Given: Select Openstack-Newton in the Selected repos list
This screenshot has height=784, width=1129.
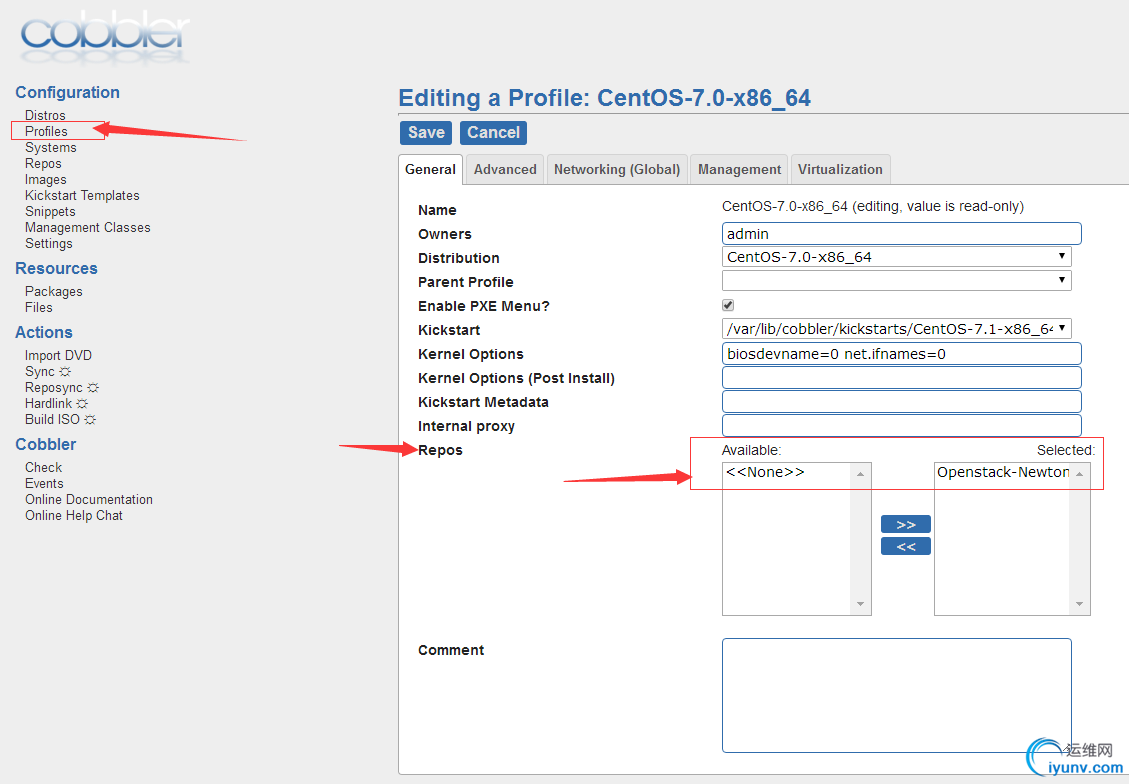Looking at the screenshot, I should click(1002, 473).
